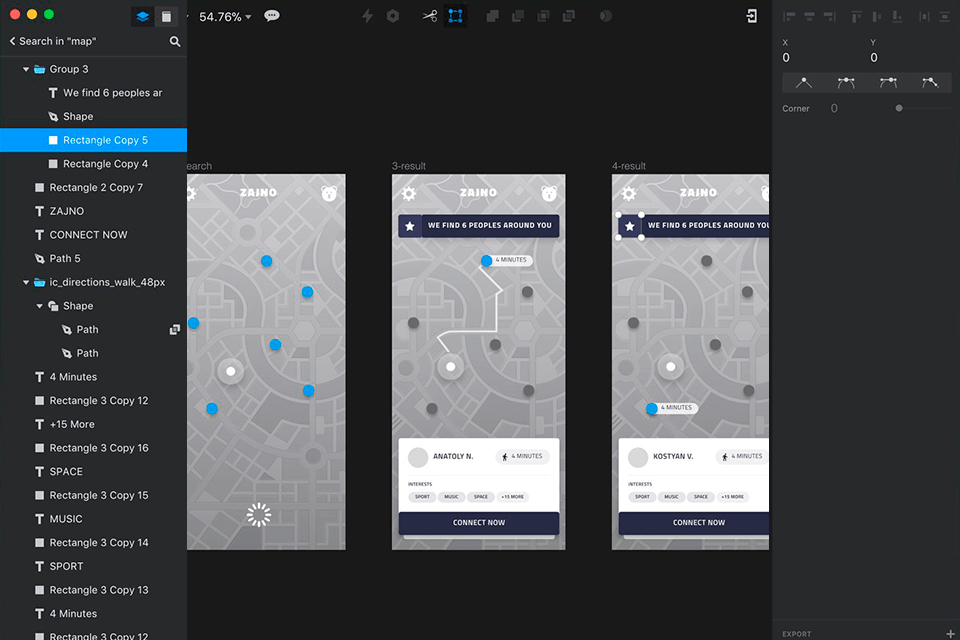Set point type to Mirrored
960x640 pixels.
(x=846, y=82)
